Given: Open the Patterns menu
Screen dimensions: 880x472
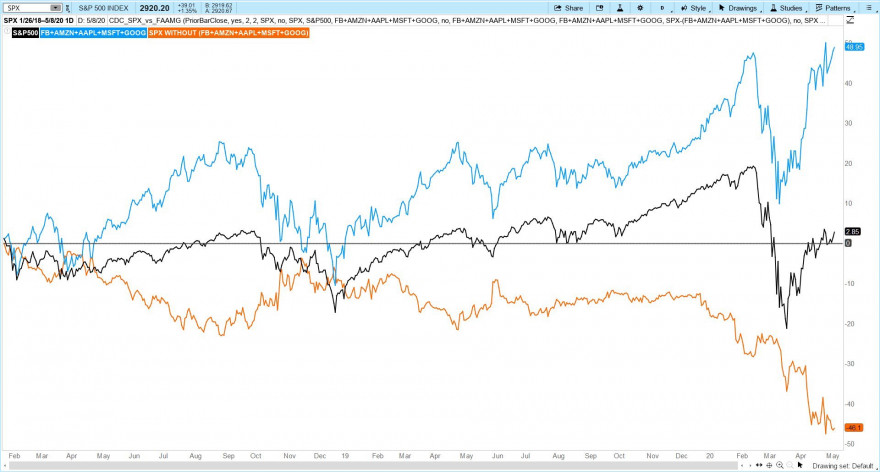Looking at the screenshot, I should point(833,8).
